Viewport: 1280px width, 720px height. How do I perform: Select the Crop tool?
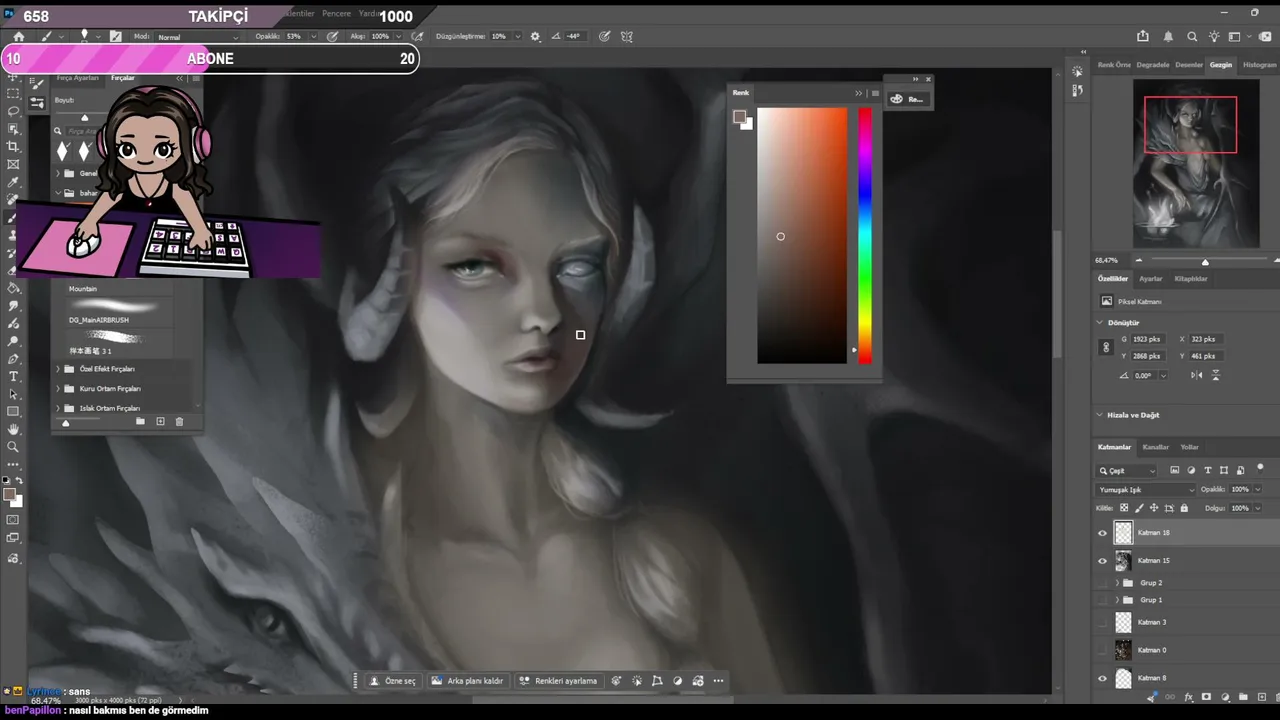point(13,147)
